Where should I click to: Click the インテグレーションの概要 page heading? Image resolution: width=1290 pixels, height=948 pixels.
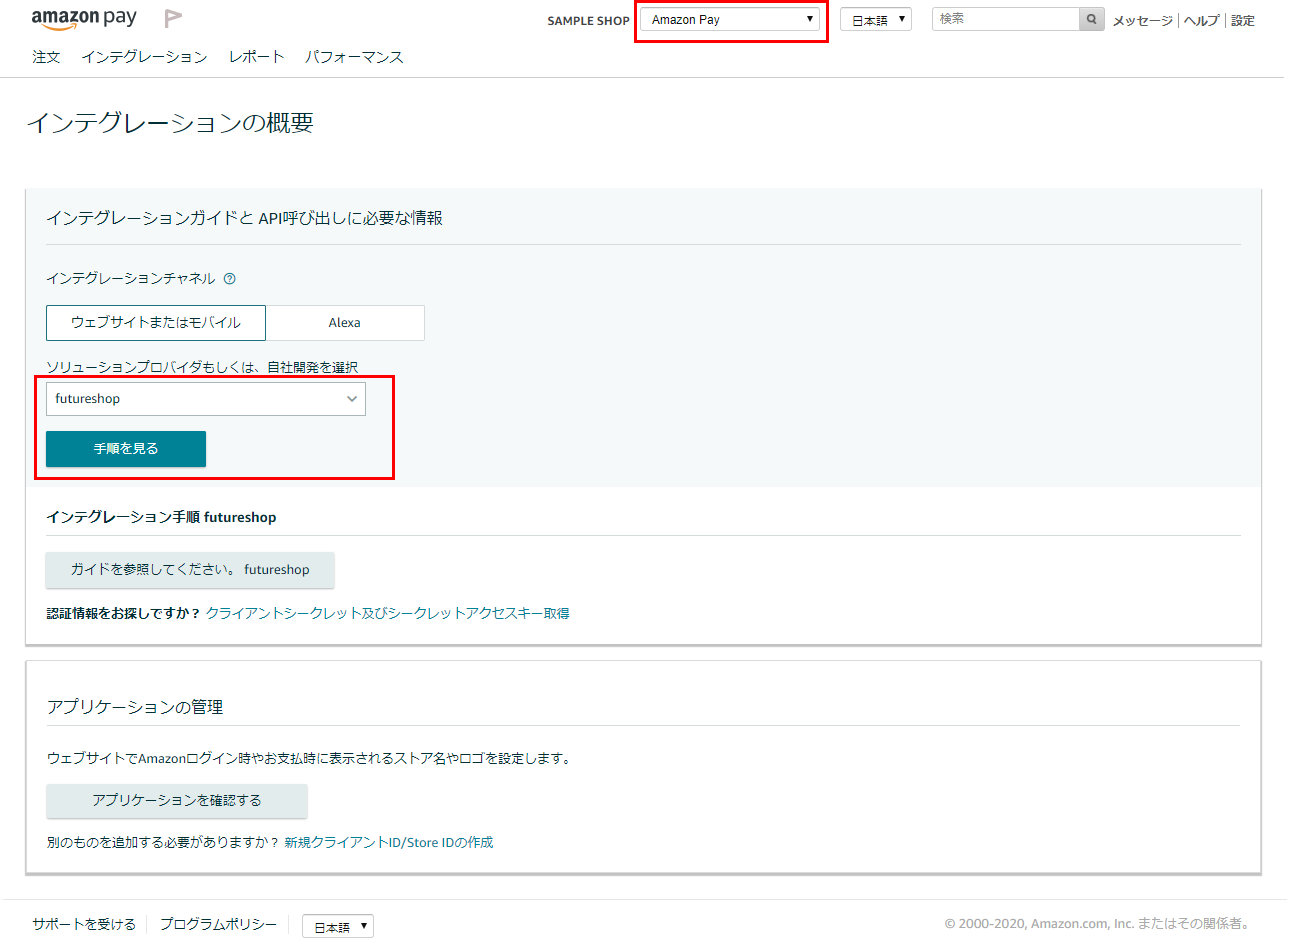pos(170,123)
